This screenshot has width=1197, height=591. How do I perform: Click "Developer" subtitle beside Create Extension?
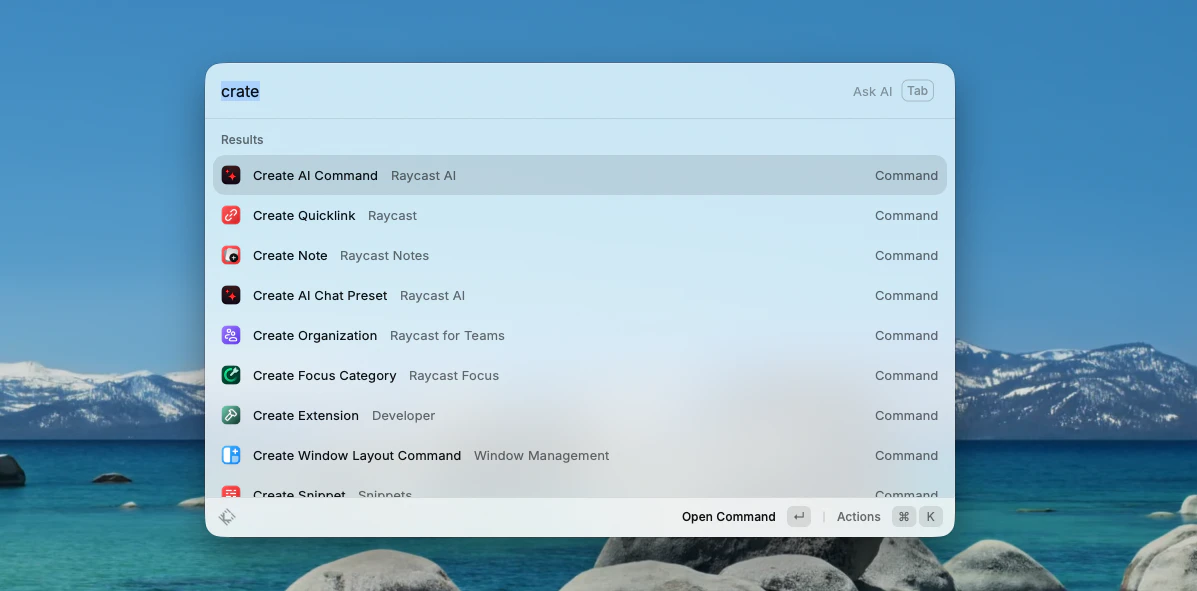(x=403, y=416)
